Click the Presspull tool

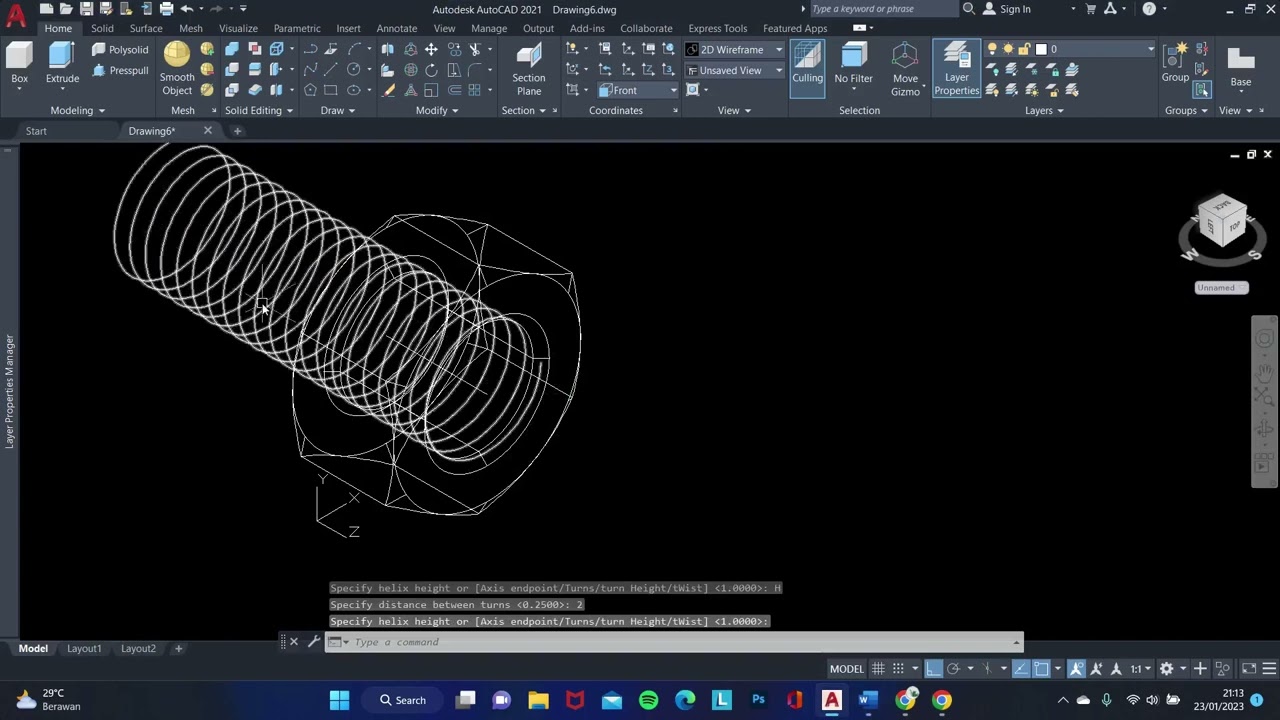coord(120,70)
